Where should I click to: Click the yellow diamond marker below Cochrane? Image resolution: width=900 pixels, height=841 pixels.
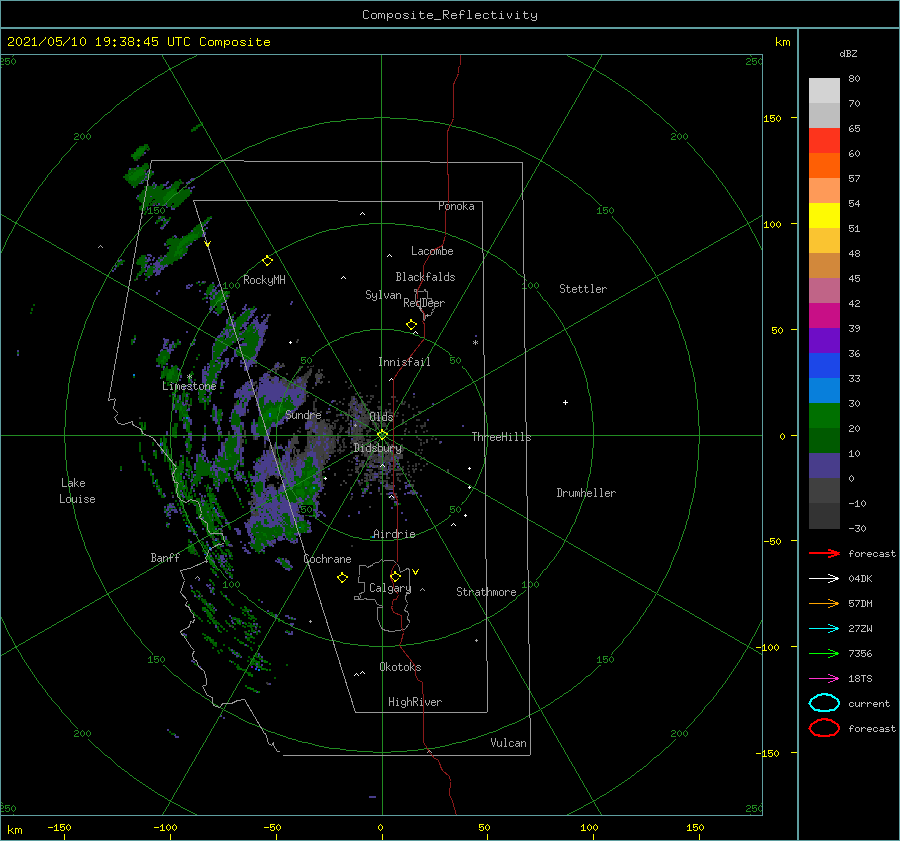(x=342, y=578)
